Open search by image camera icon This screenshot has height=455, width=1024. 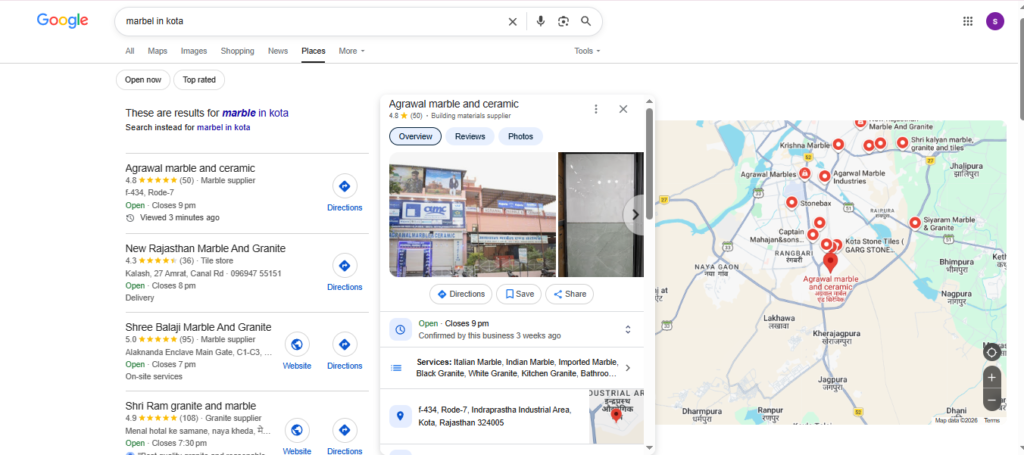(564, 22)
